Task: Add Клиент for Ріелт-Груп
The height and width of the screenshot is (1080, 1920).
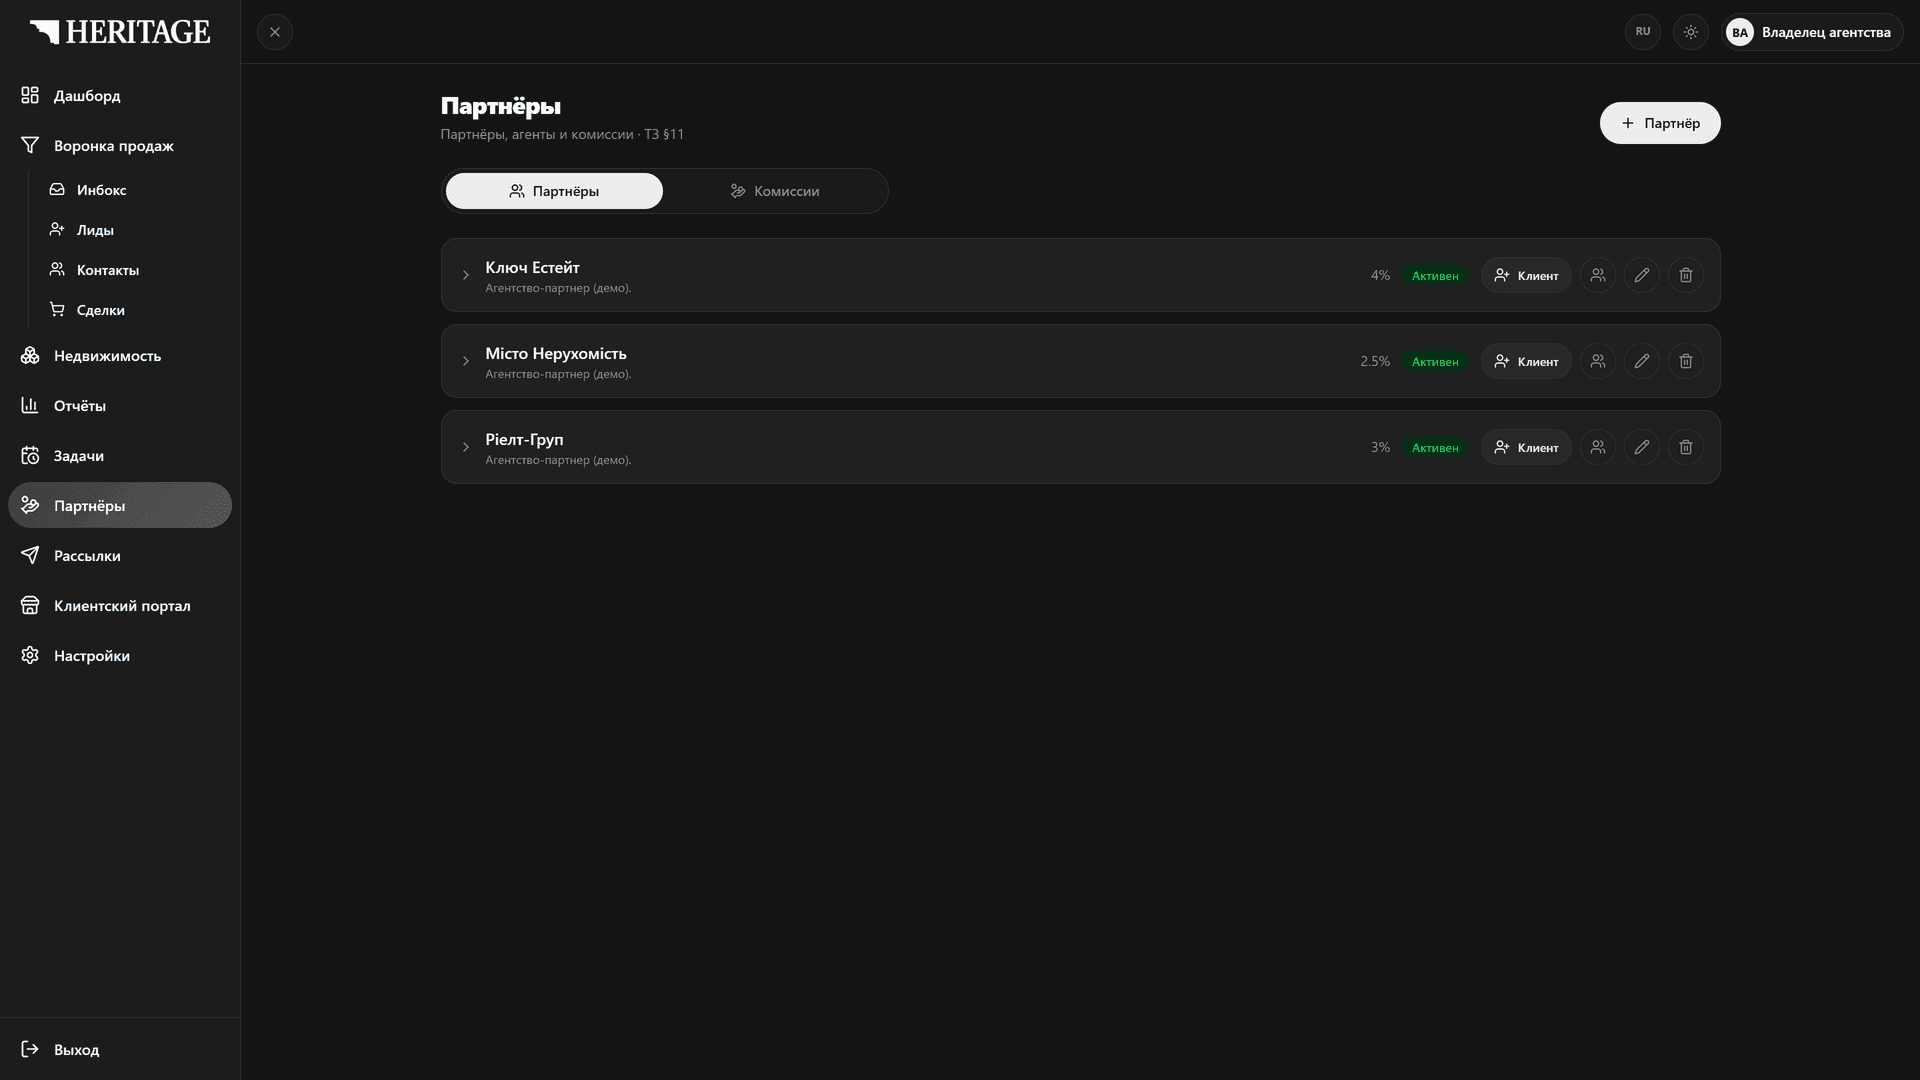Action: [1526, 447]
